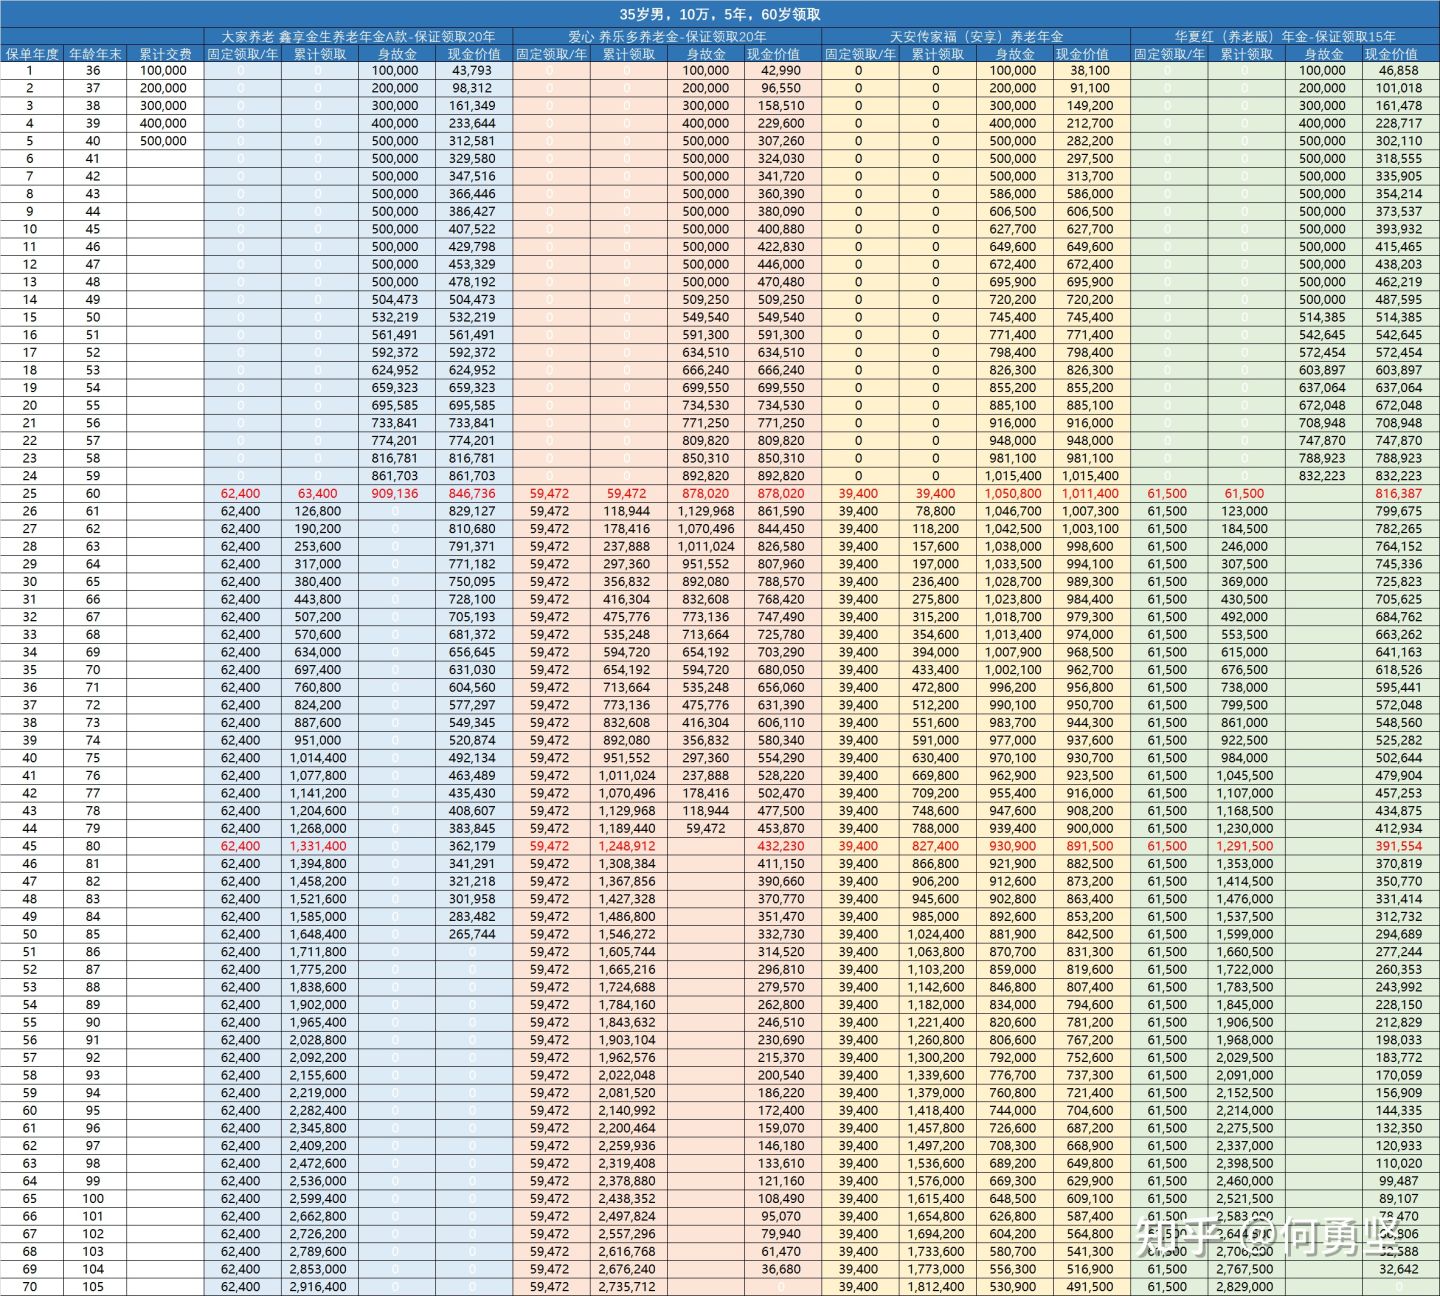Click the cell showing 101,018
This screenshot has width=1440, height=1296.
1399,88
